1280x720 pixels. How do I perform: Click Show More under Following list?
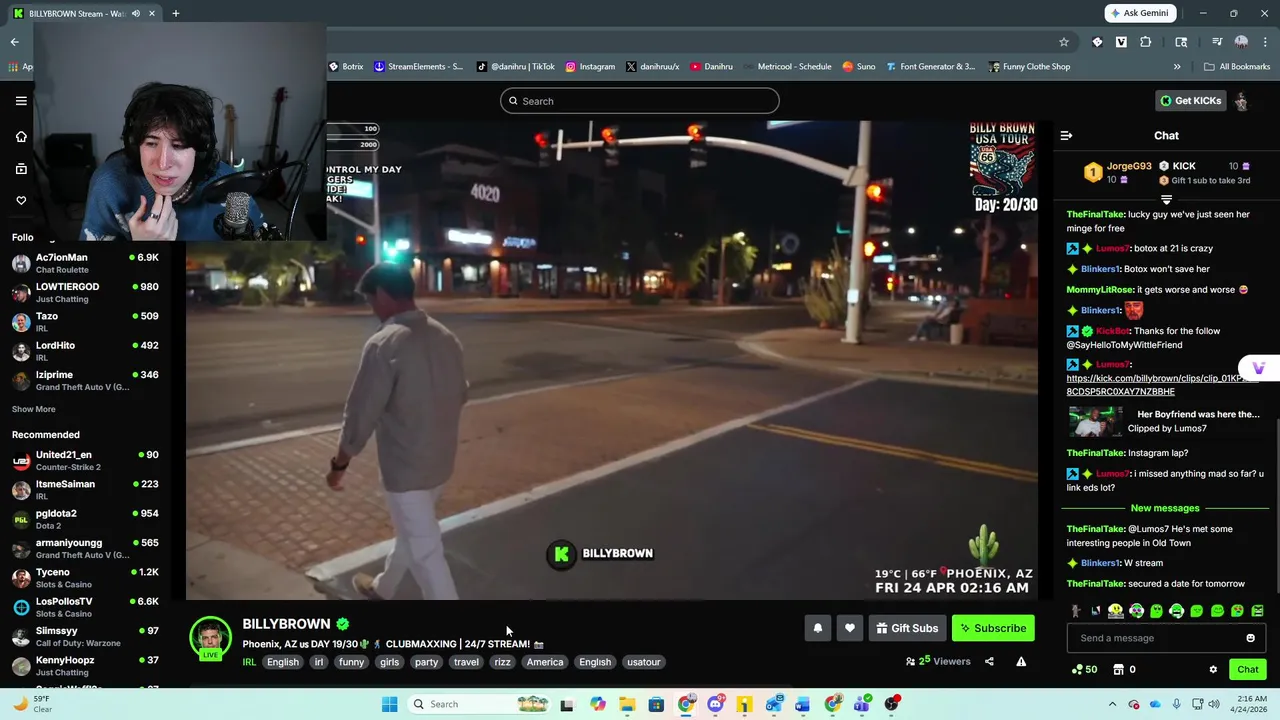34,409
